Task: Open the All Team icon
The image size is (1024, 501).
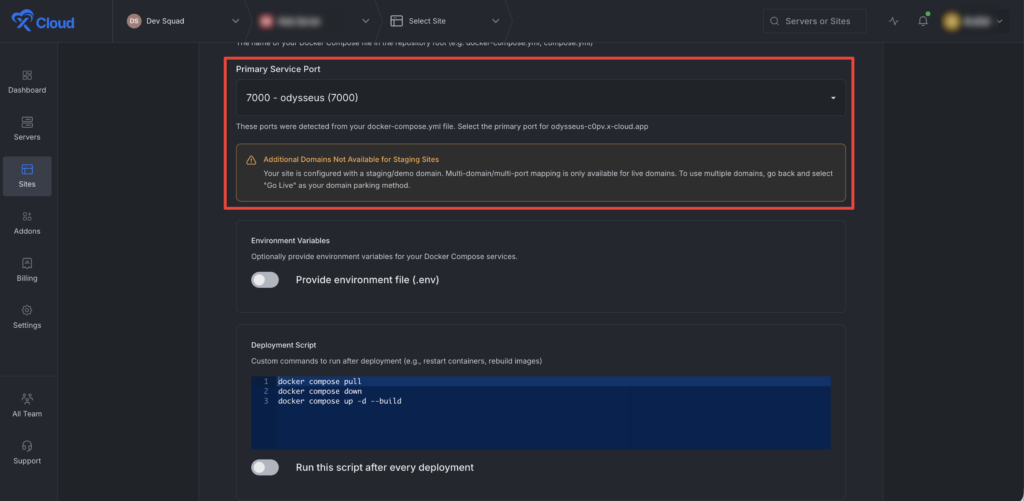Action: click(x=27, y=398)
